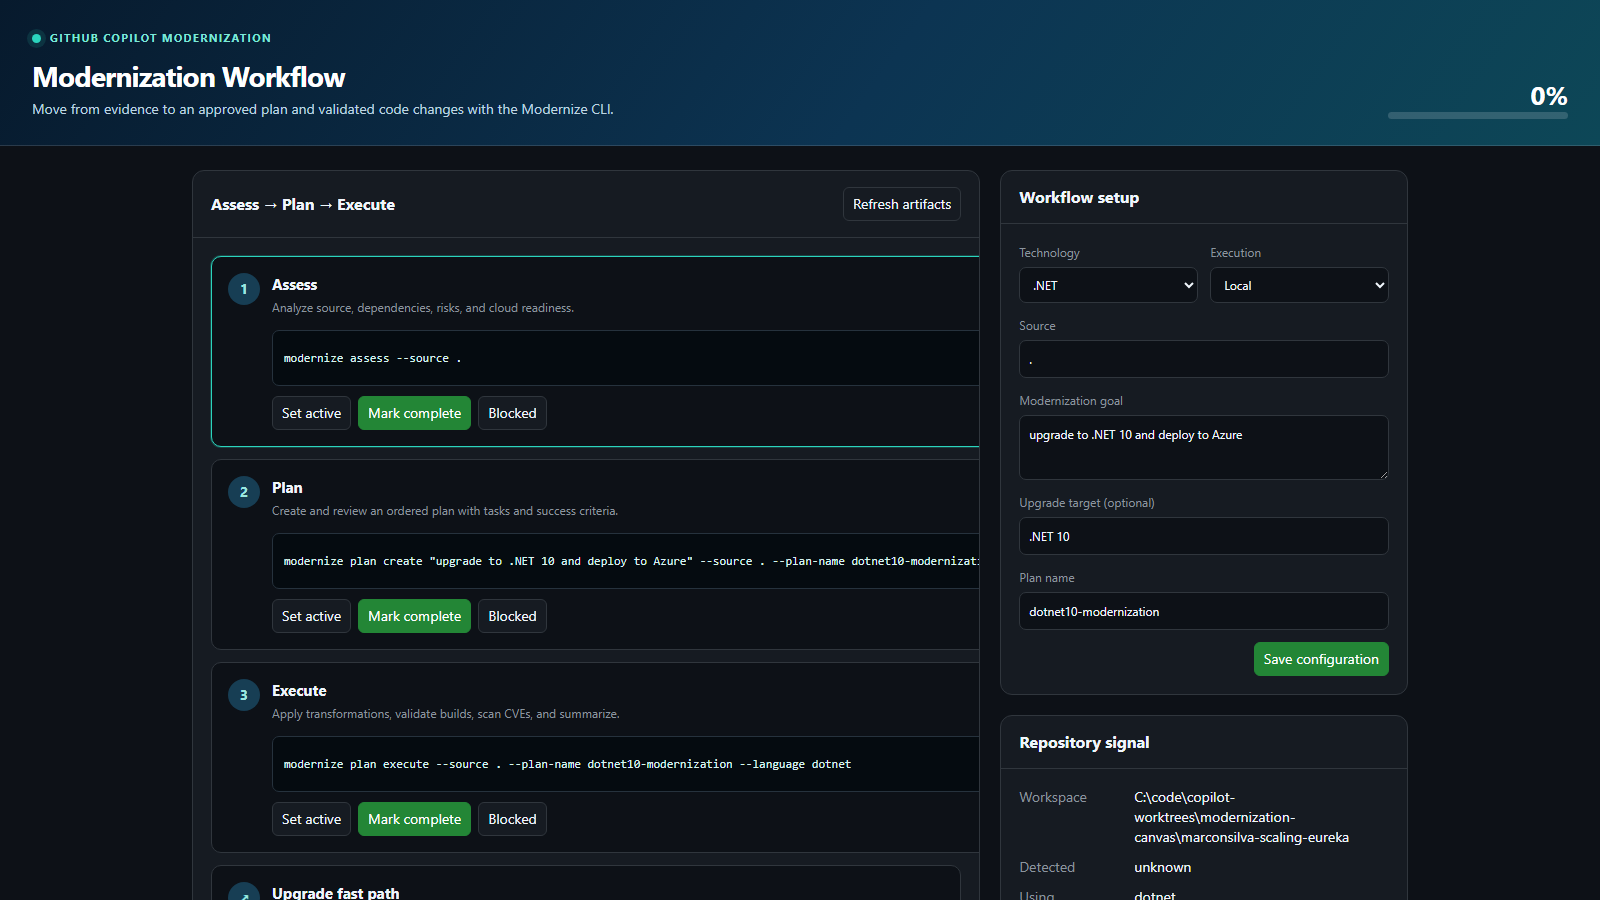Flag the Execute step as Blocked
The image size is (1600, 900).
click(x=512, y=819)
